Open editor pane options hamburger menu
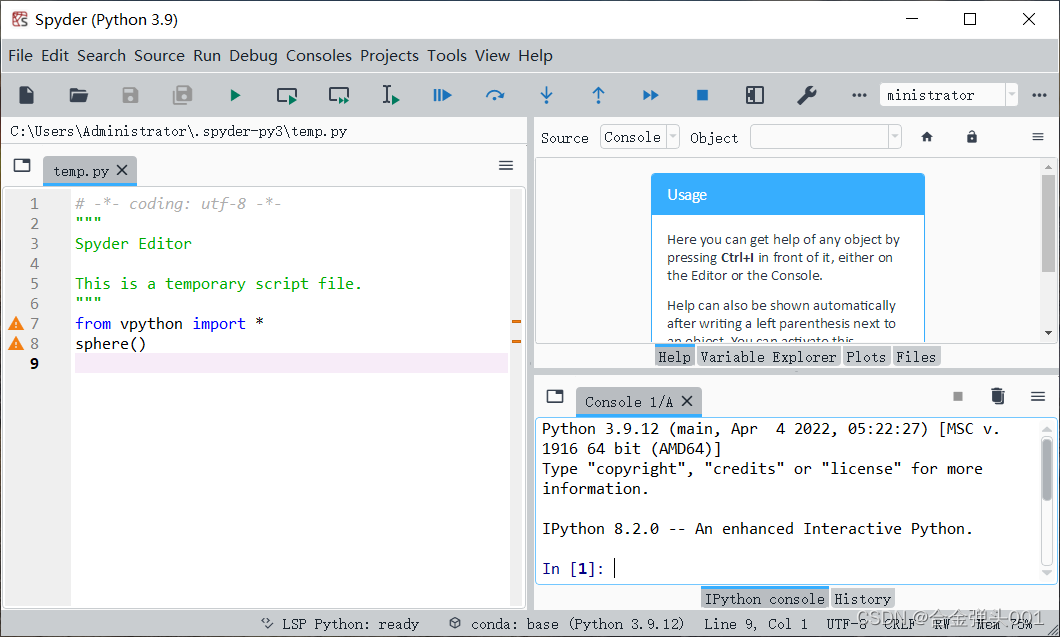 pos(506,166)
